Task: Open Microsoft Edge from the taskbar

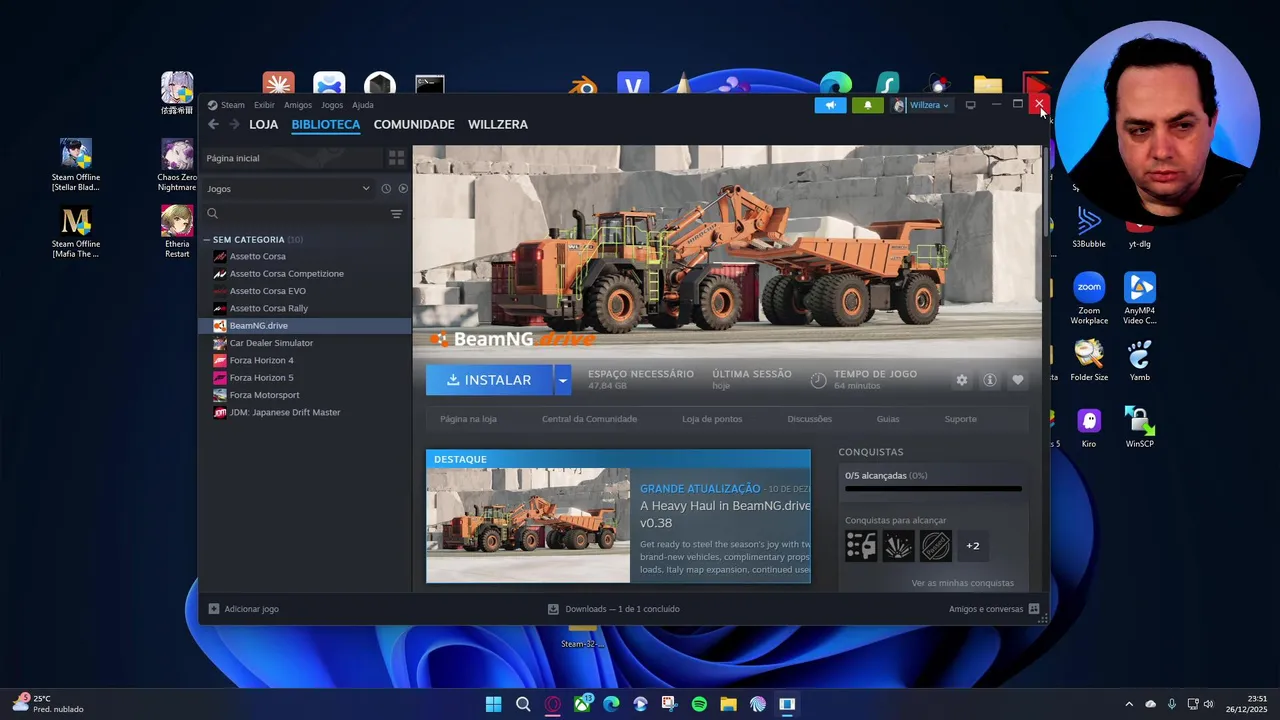Action: click(611, 704)
